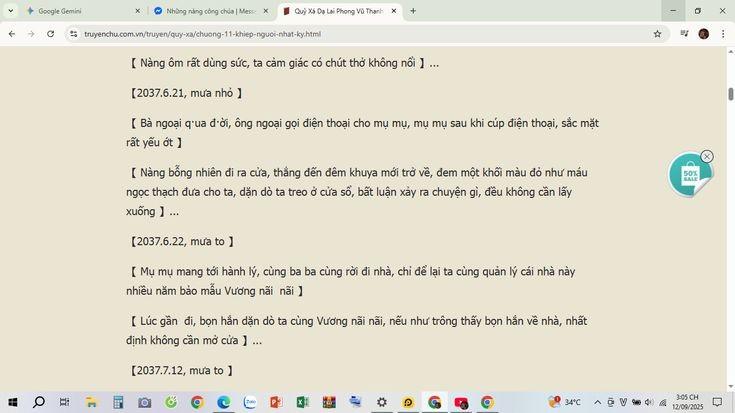
Task: Open the new tab with plus button
Action: 413,11
